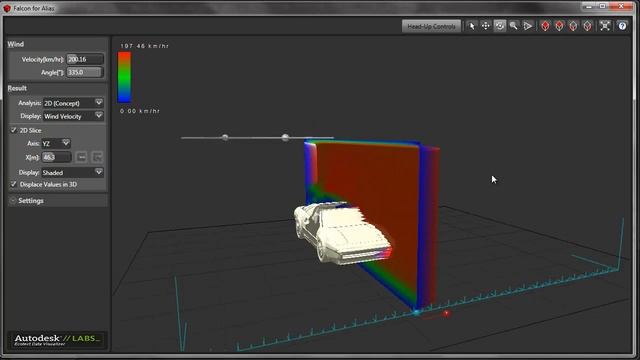Viewport: 640px width, 360px height.
Task: Activate the orbit rotate view tool
Action: tap(500, 26)
